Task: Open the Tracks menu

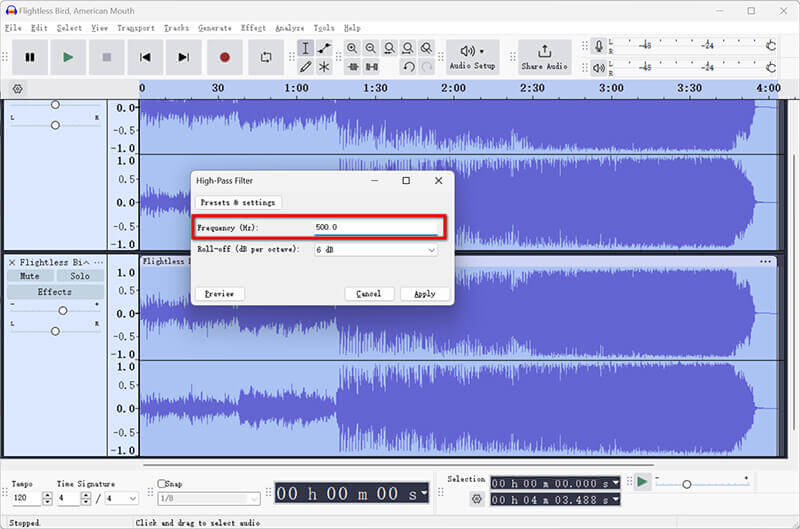Action: click(x=176, y=28)
